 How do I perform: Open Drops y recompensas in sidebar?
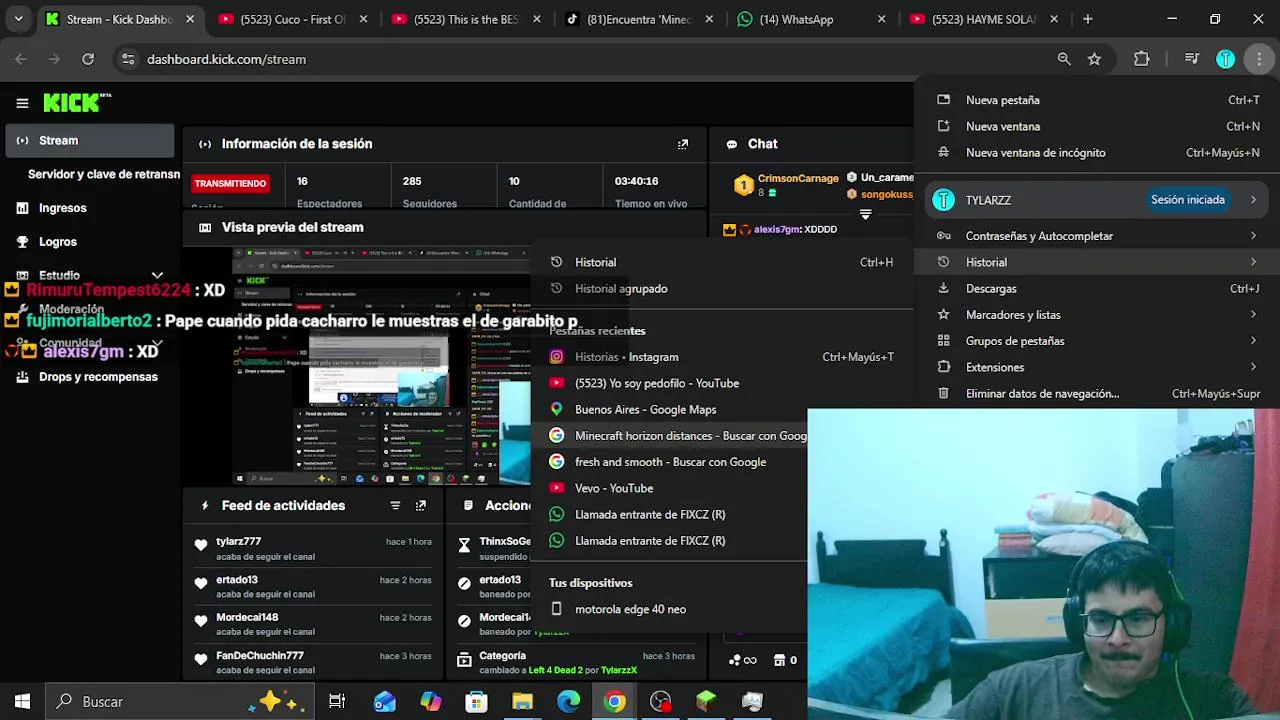pyautogui.click(x=90, y=377)
